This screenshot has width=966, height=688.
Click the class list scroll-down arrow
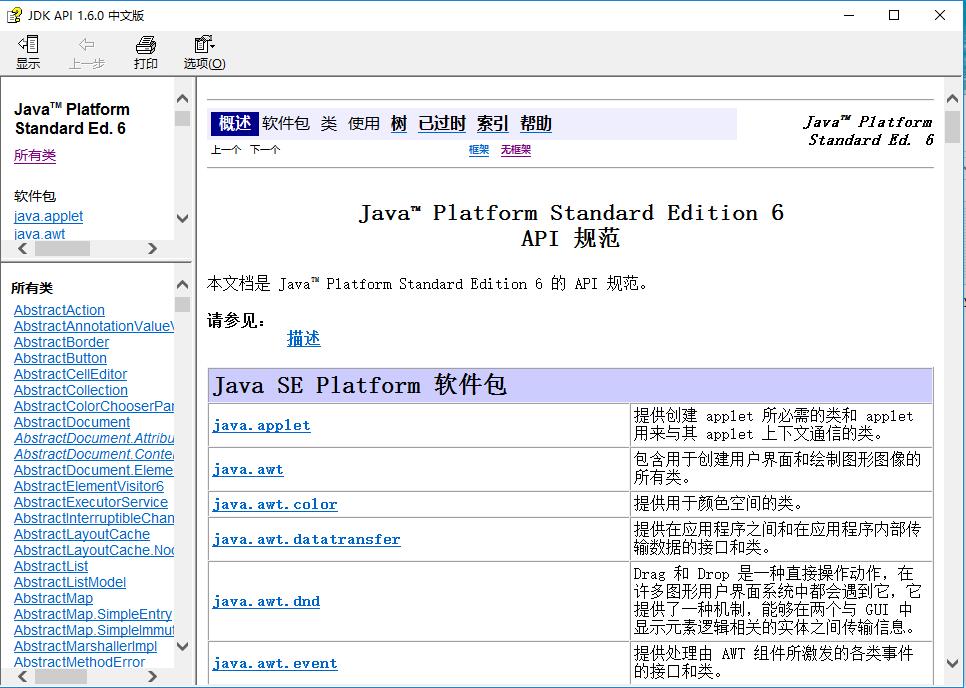[x=182, y=646]
